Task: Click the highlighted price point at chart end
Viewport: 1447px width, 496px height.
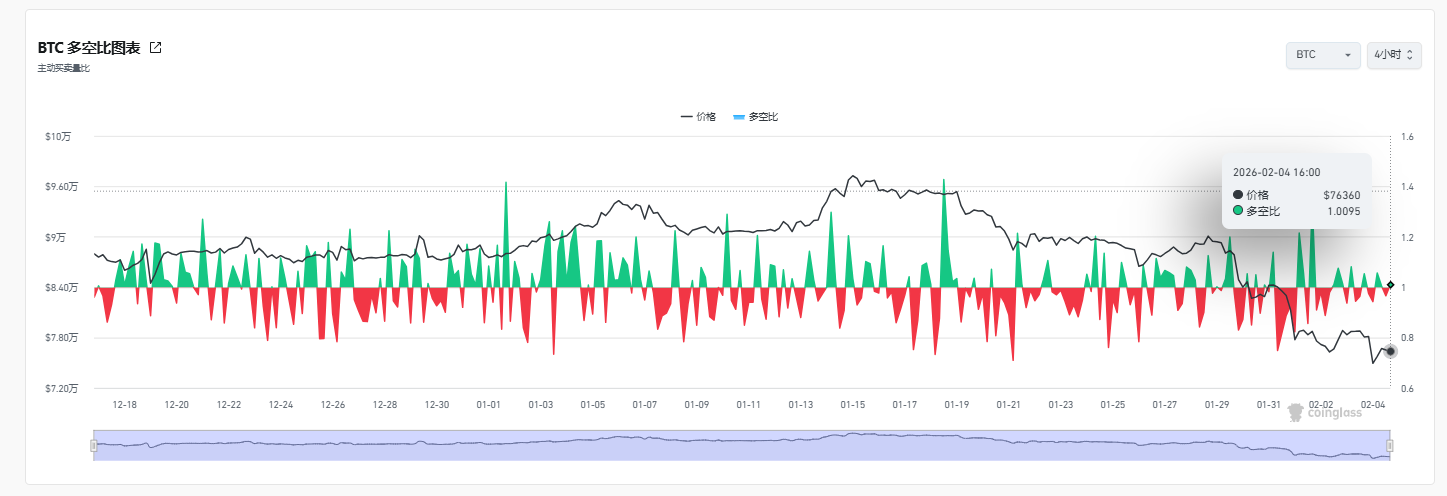Action: pyautogui.click(x=1390, y=351)
